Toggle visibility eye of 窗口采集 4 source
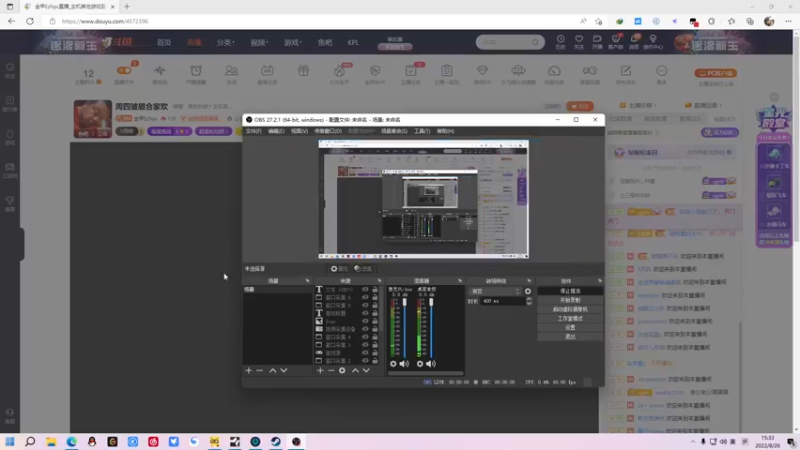 point(365,337)
